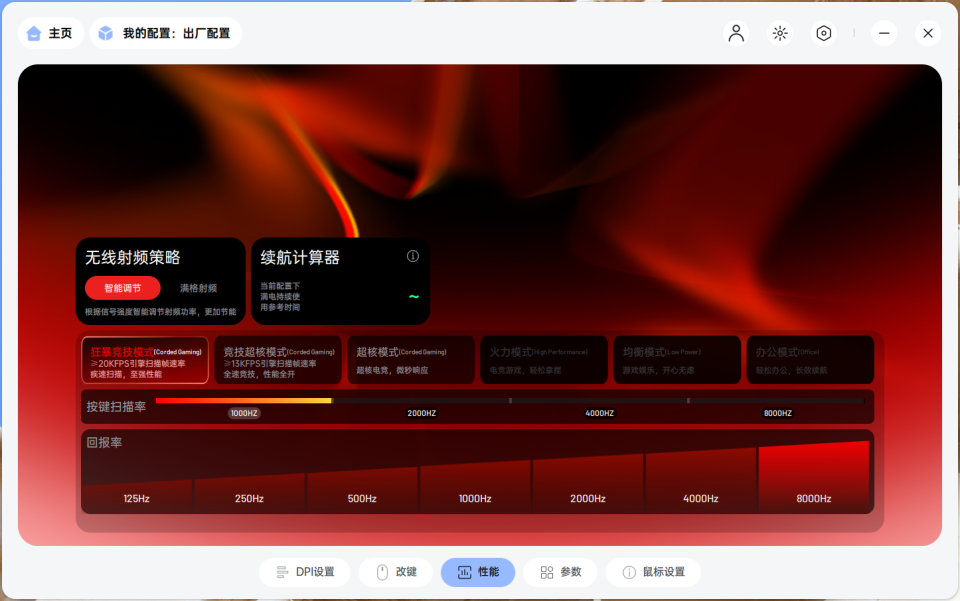Image resolution: width=960 pixels, height=601 pixels.
Task: Click the 性能 performance chart icon
Action: (463, 572)
